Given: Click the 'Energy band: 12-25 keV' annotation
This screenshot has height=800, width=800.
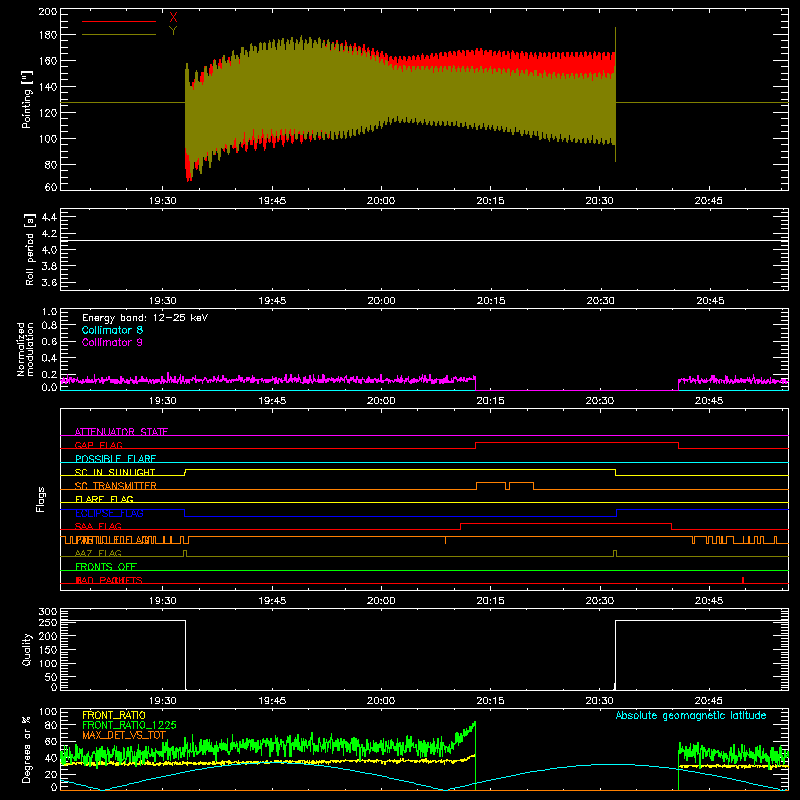Looking at the screenshot, I should 145,318.
